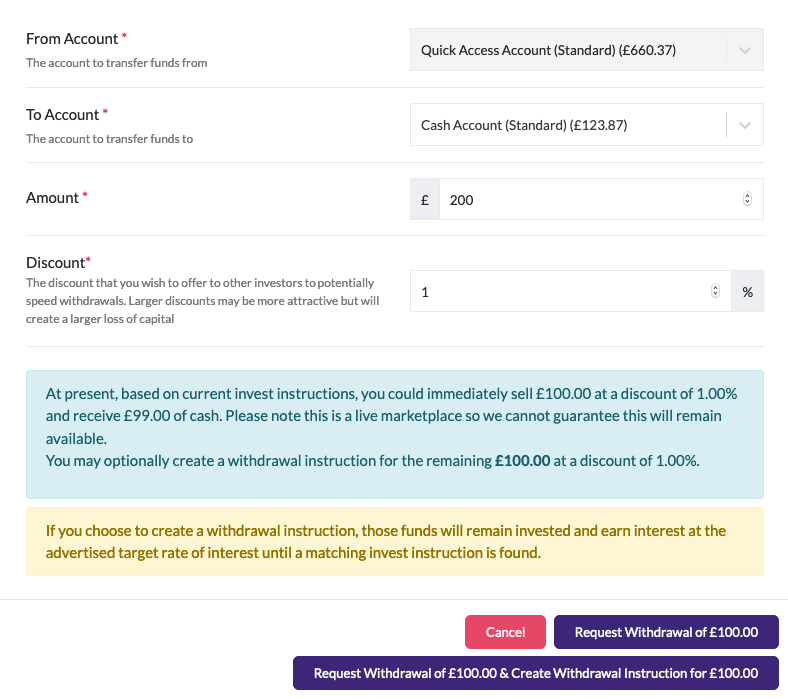Image resolution: width=788 pixels, height=699 pixels.
Task: Click the From Account chevron arrow
Action: pyautogui.click(x=744, y=50)
